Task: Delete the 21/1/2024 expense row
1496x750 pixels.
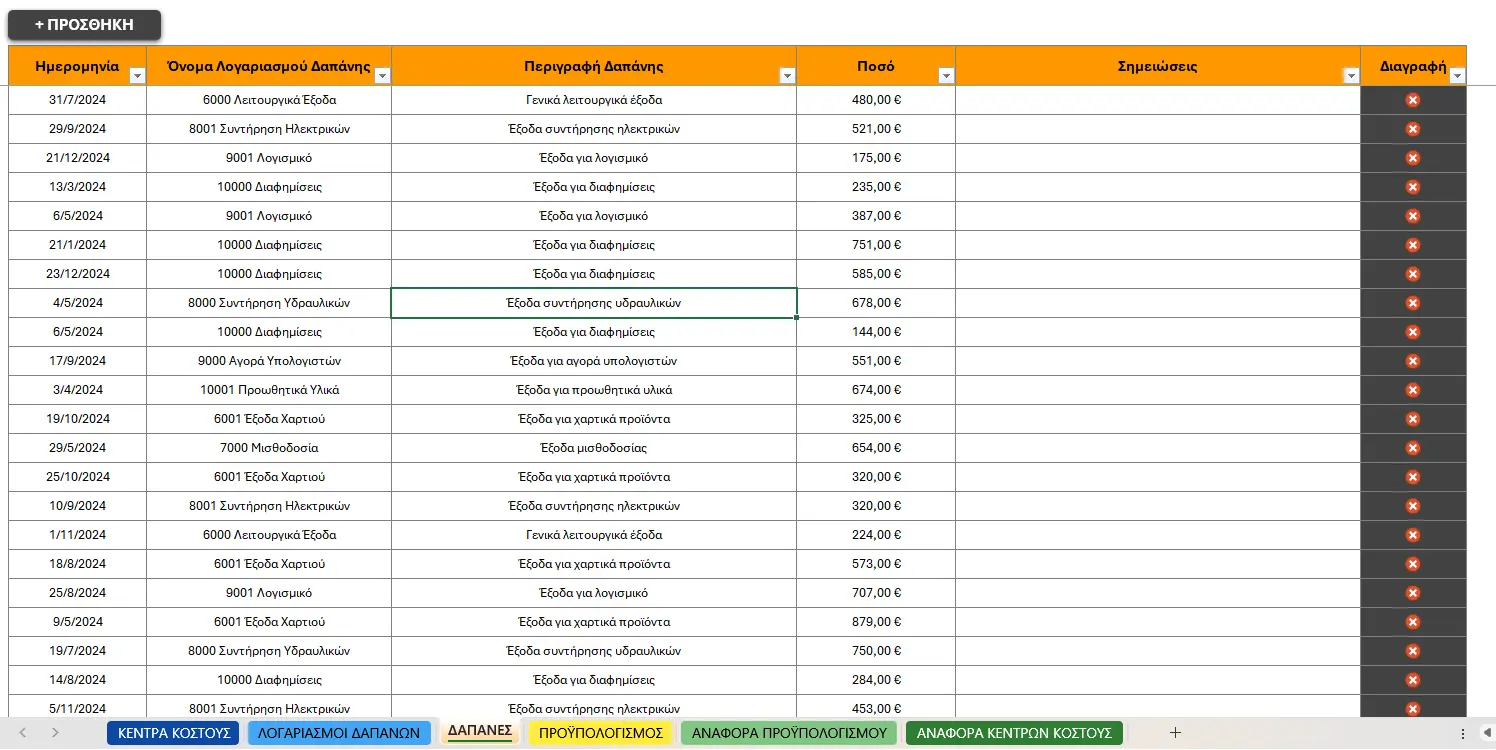Action: (x=1413, y=245)
